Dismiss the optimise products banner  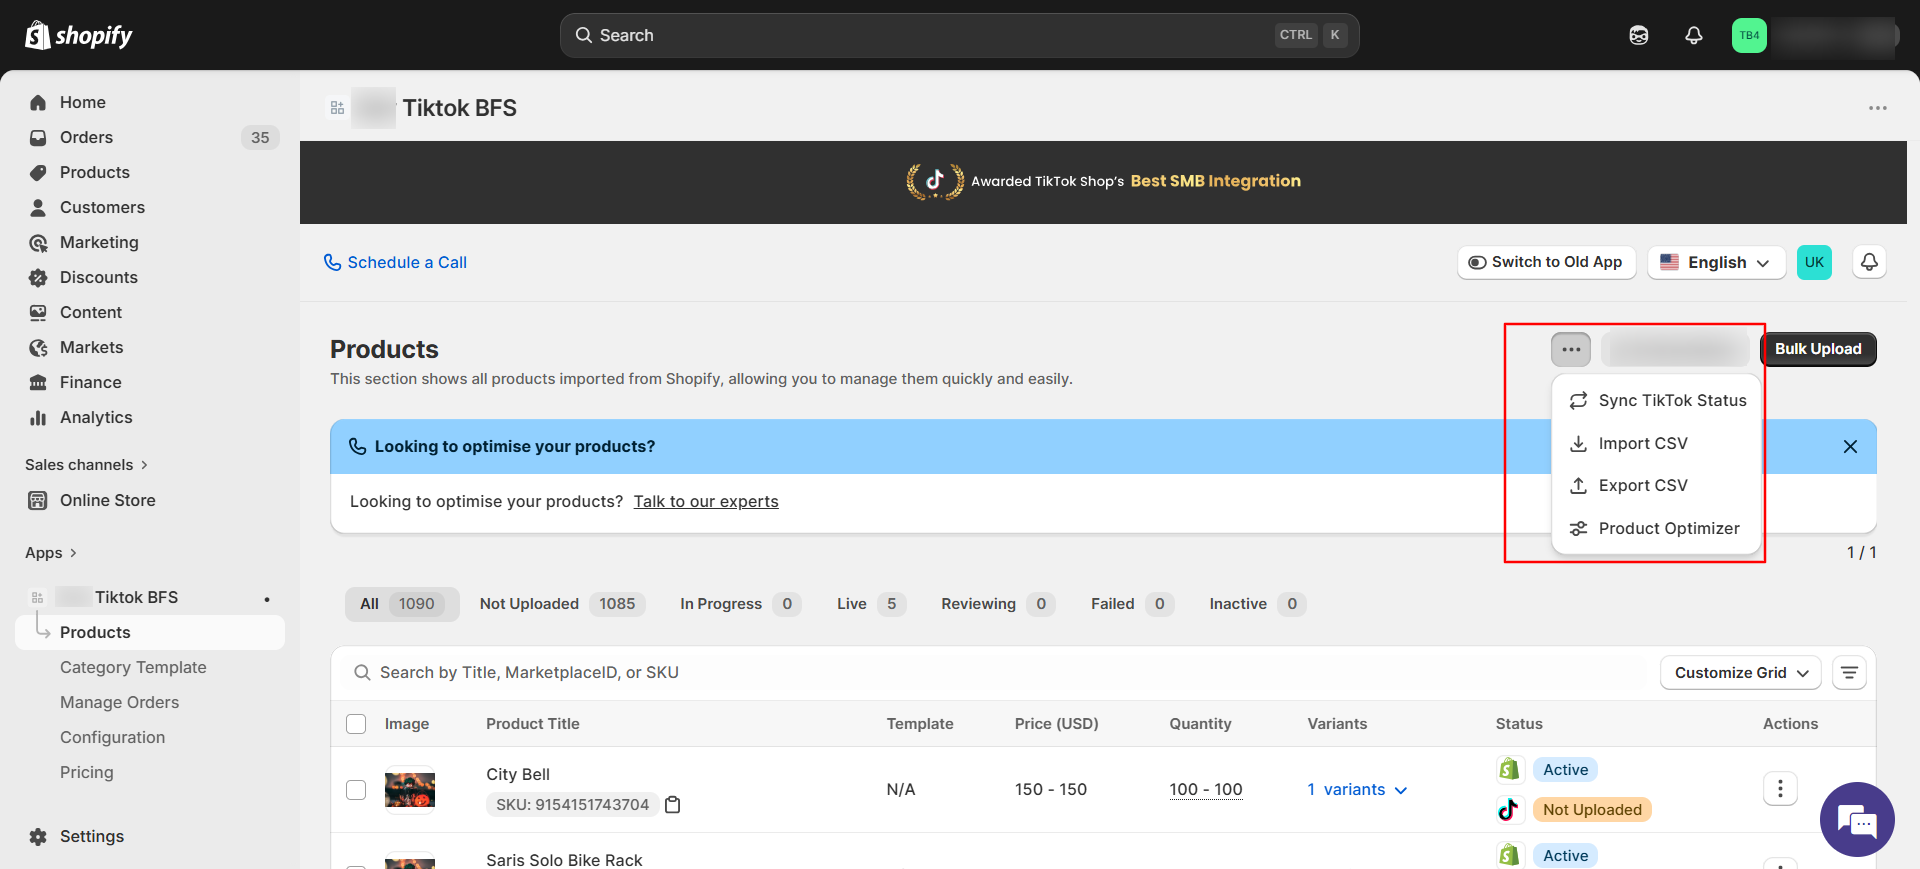click(x=1850, y=447)
